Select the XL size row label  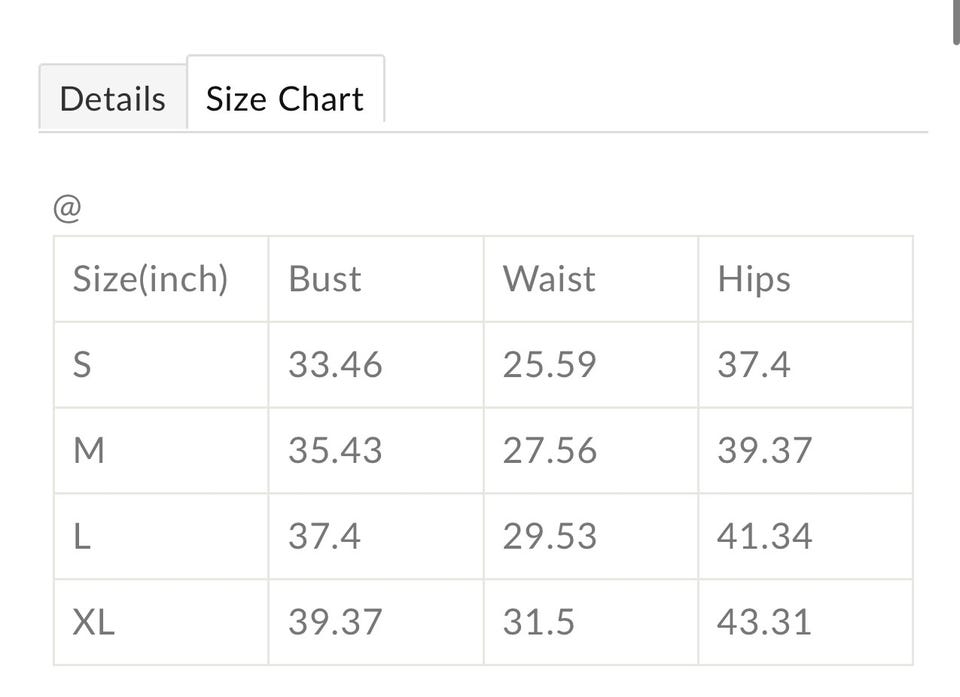(x=93, y=623)
